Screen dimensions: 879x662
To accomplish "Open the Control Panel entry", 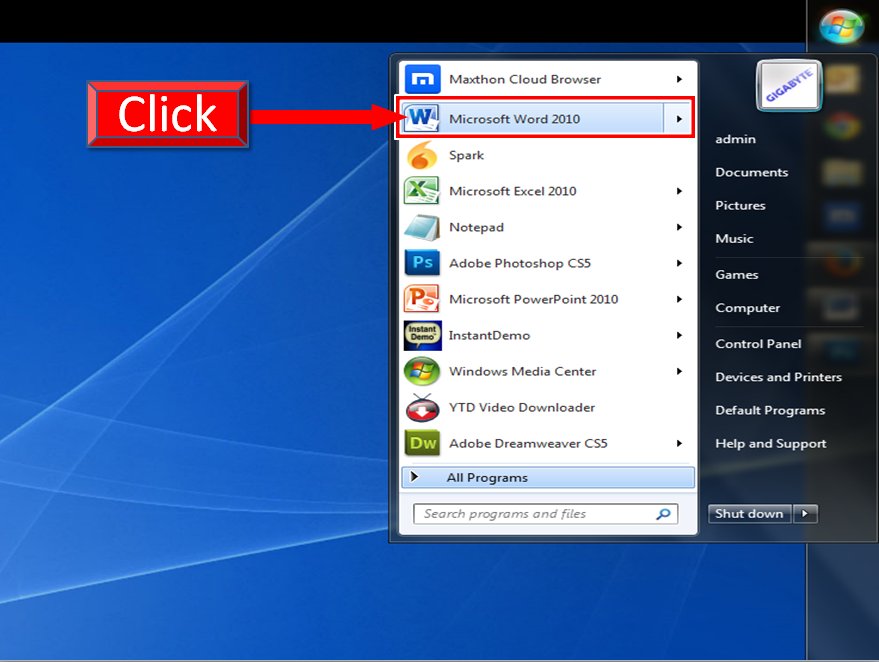I will point(758,343).
